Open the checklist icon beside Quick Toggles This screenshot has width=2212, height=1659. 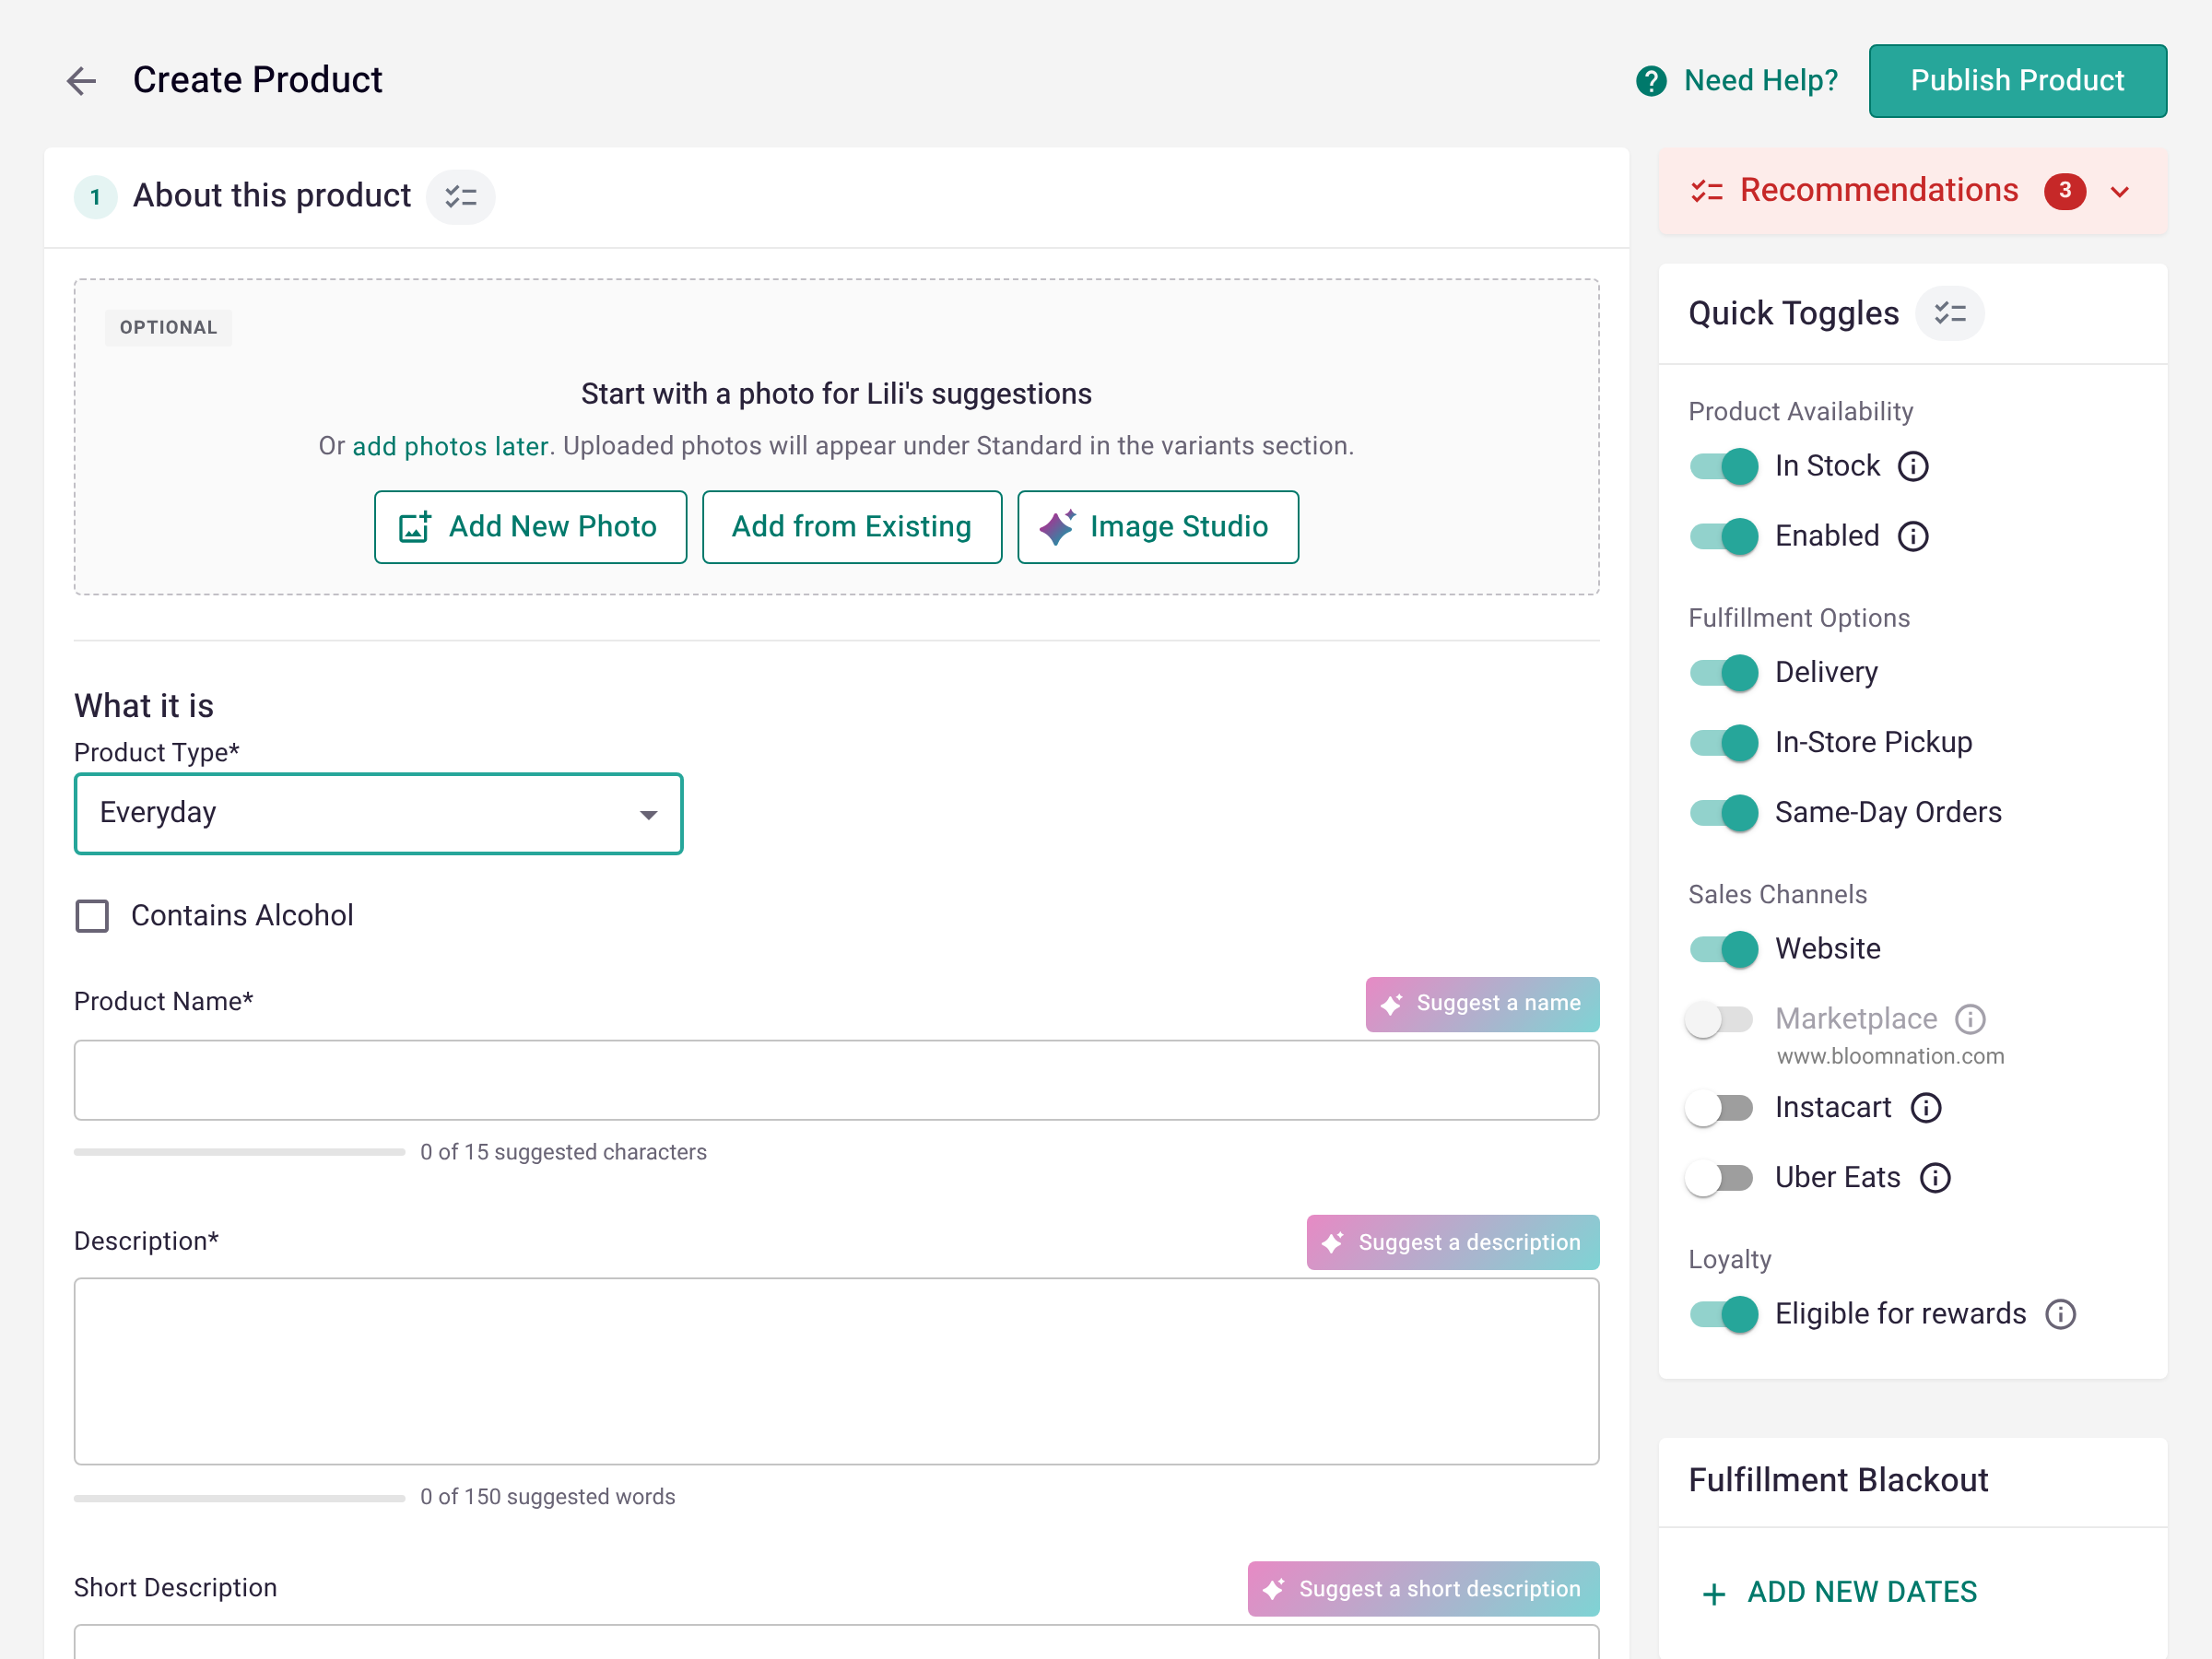pos(1950,314)
